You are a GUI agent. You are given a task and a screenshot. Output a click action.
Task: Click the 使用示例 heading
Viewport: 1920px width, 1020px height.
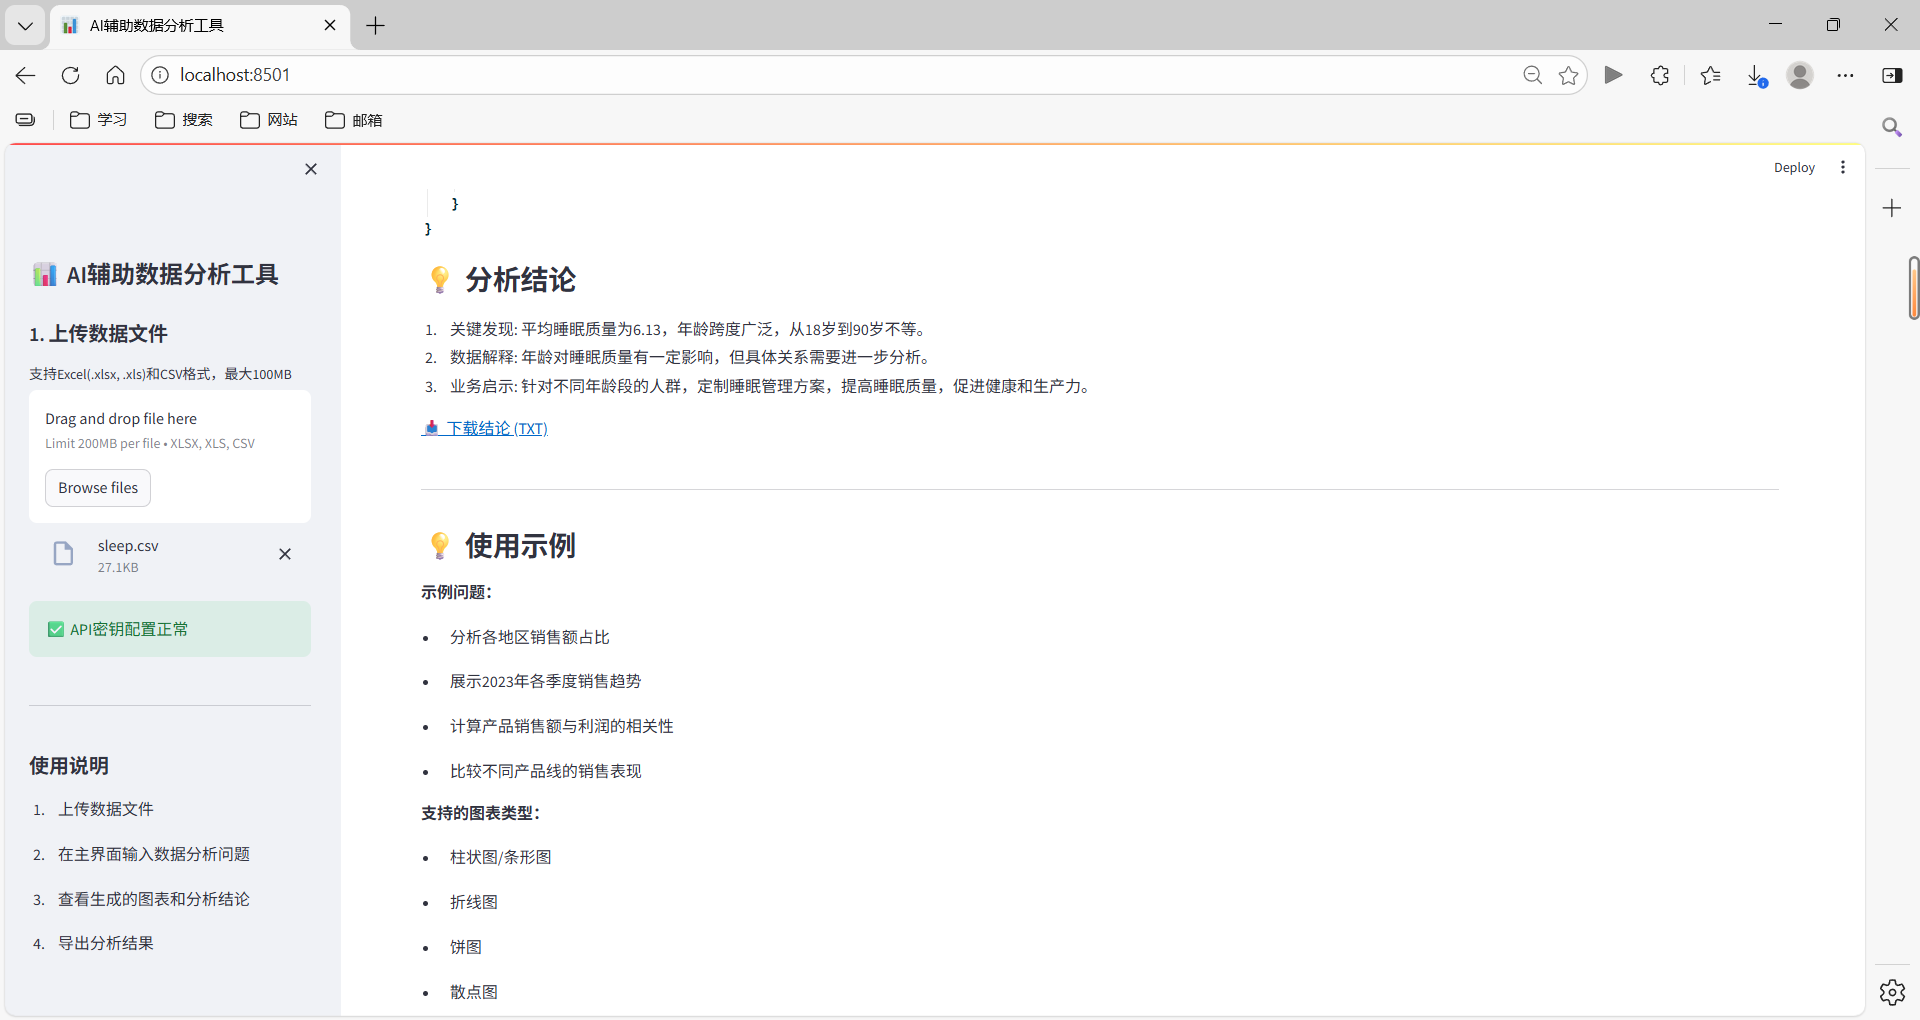(520, 546)
